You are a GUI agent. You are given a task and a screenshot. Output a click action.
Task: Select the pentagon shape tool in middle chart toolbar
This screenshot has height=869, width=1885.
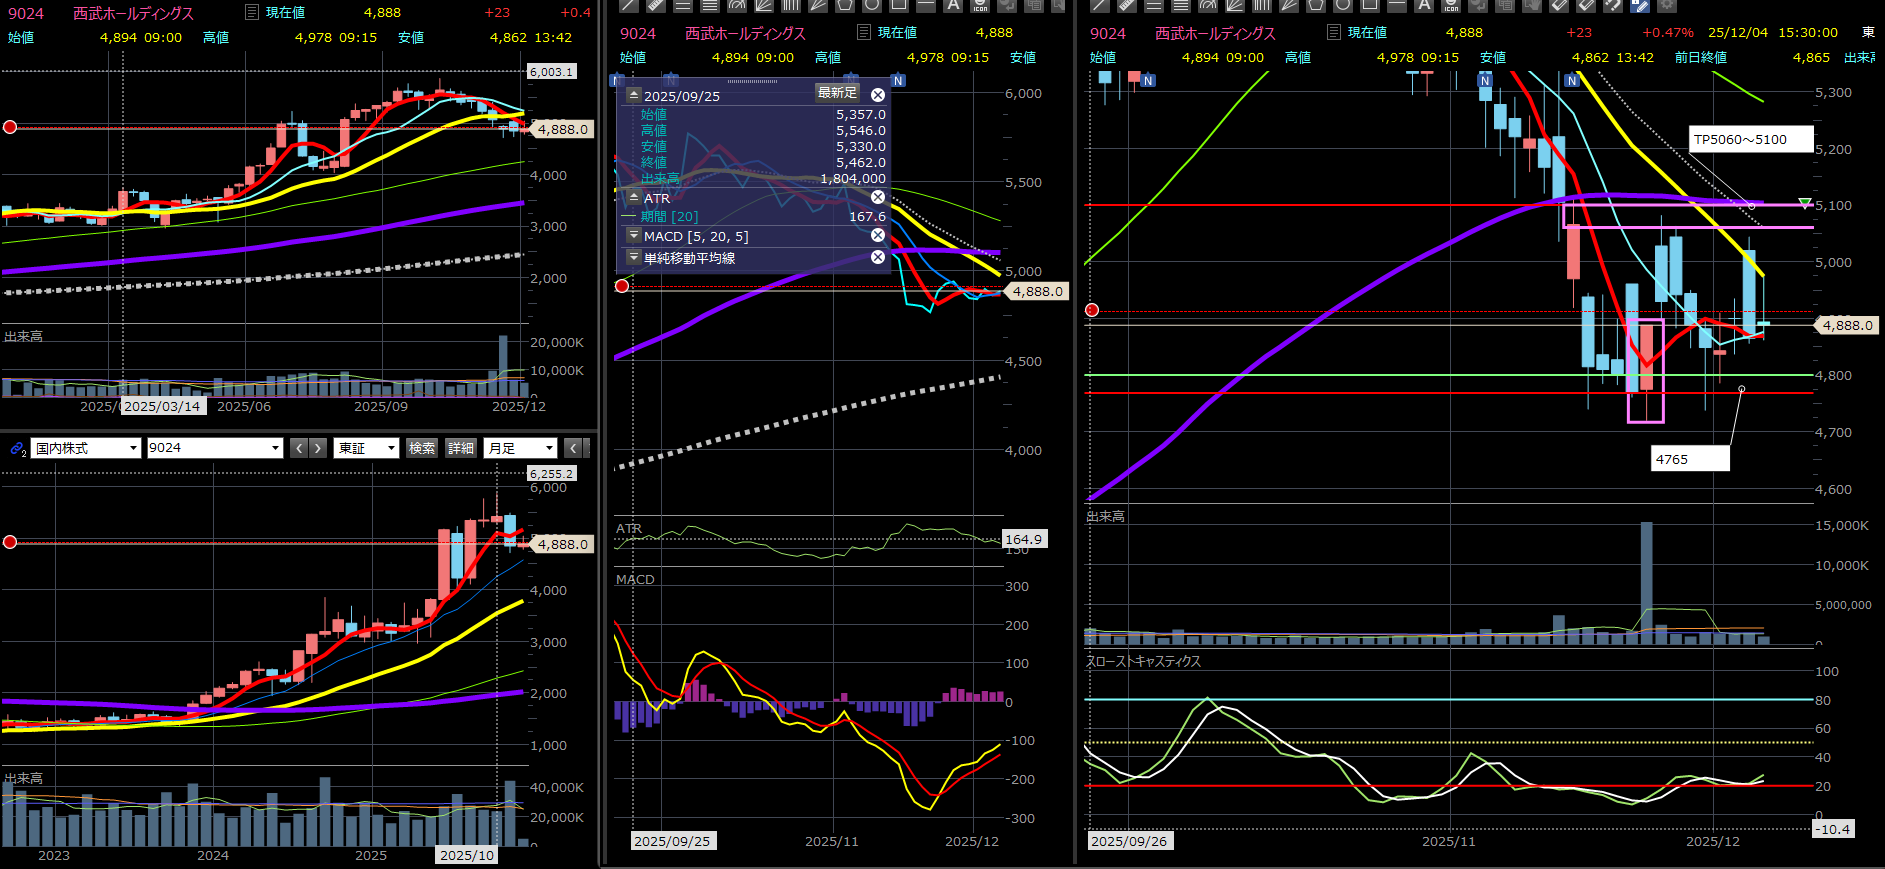(x=844, y=5)
